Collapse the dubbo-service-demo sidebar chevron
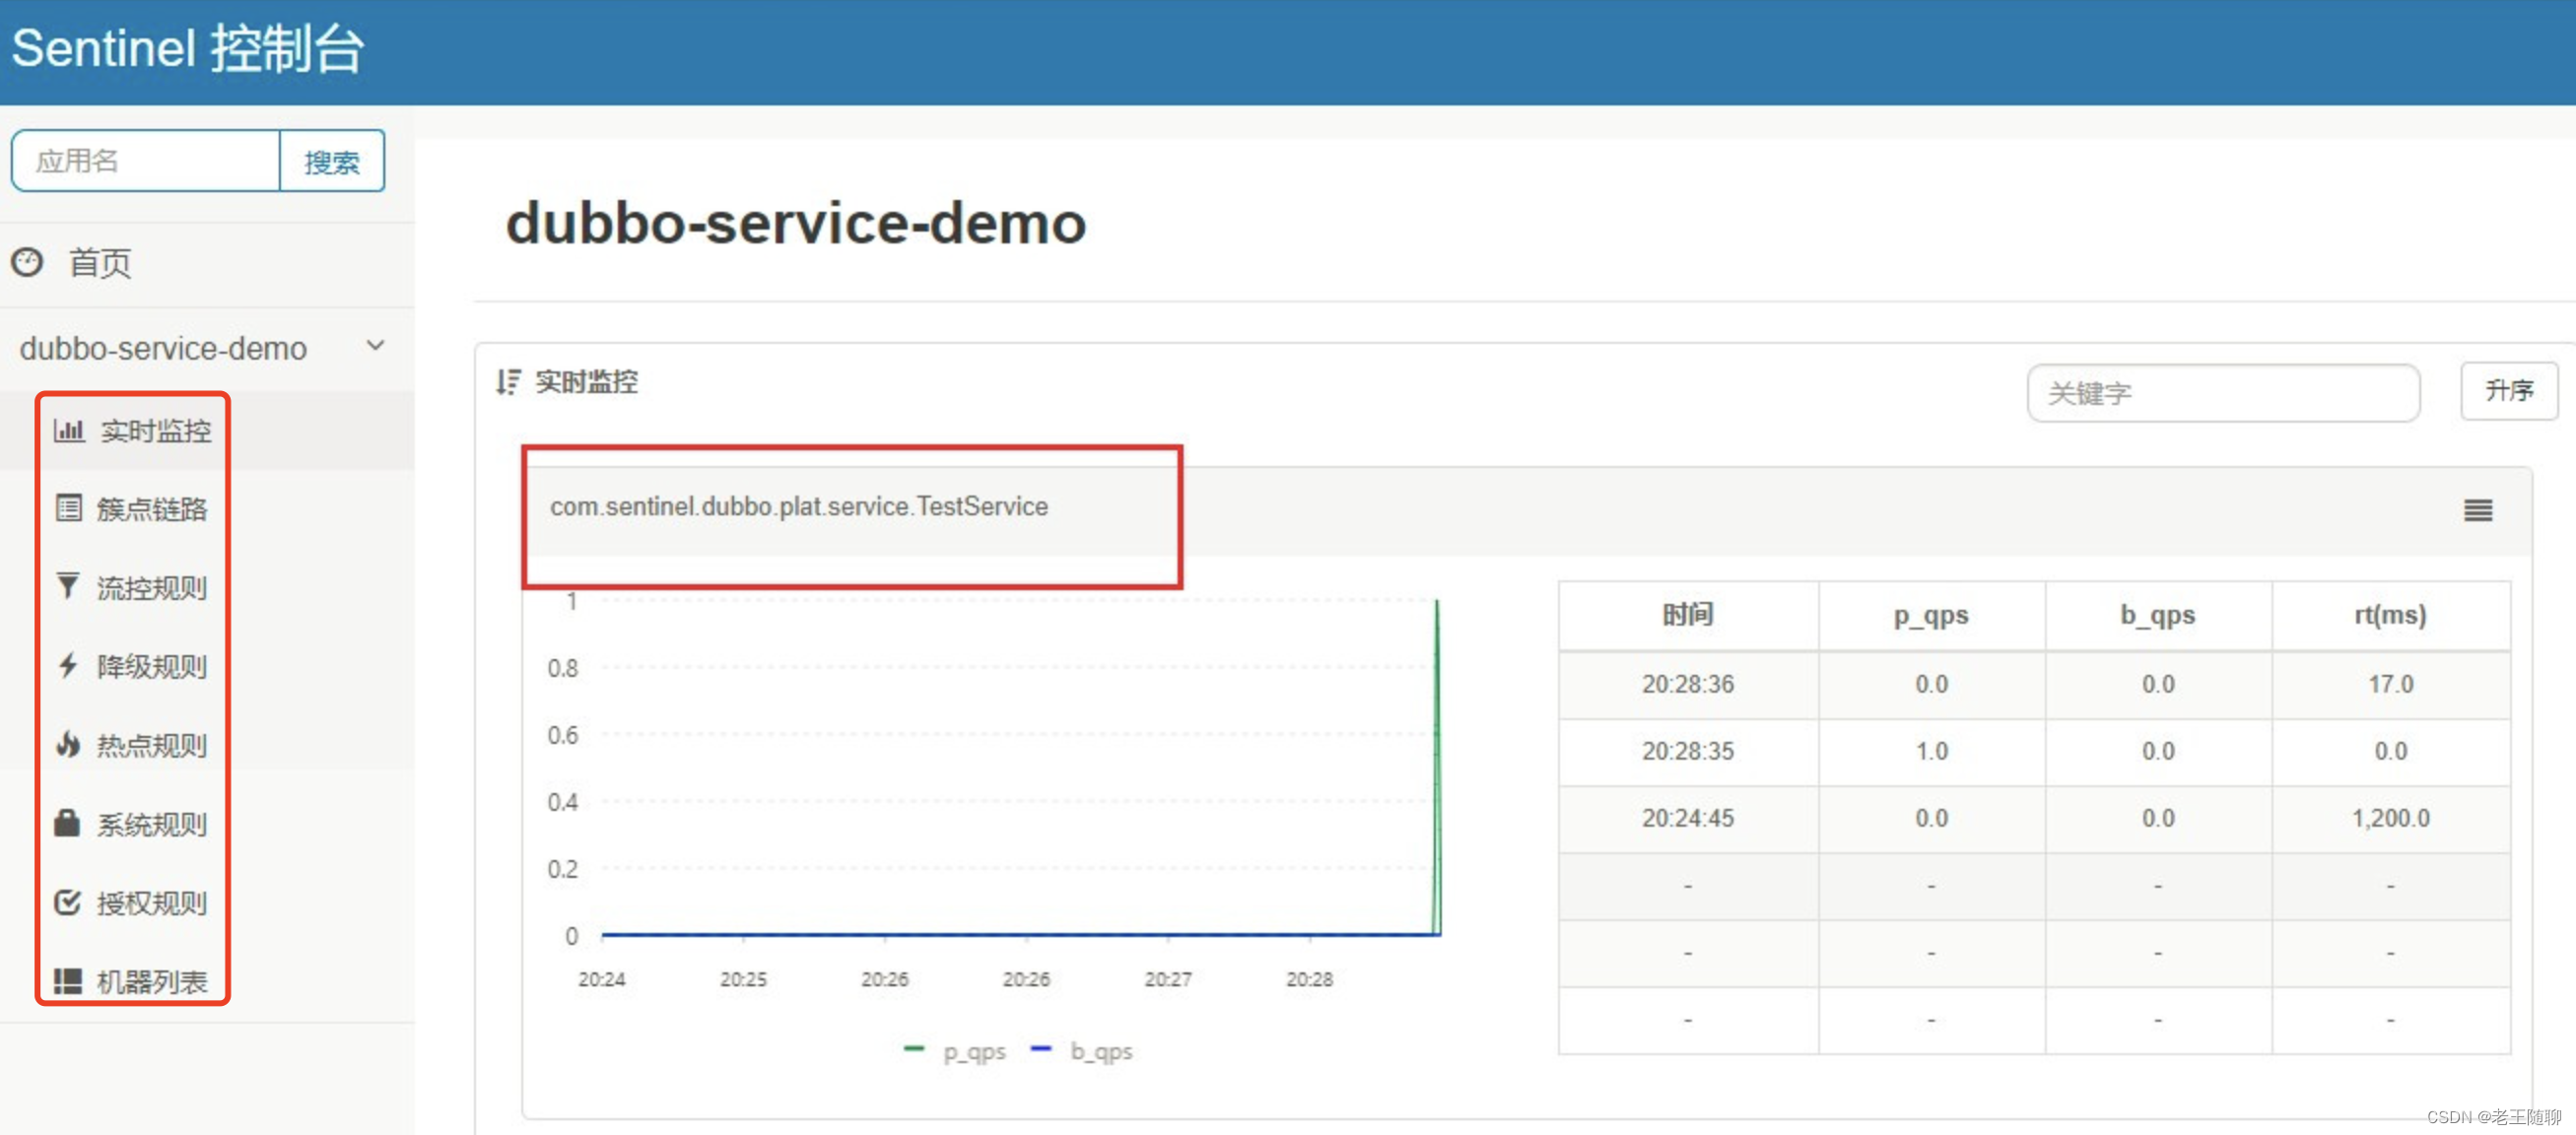The height and width of the screenshot is (1135, 2576). click(375, 346)
